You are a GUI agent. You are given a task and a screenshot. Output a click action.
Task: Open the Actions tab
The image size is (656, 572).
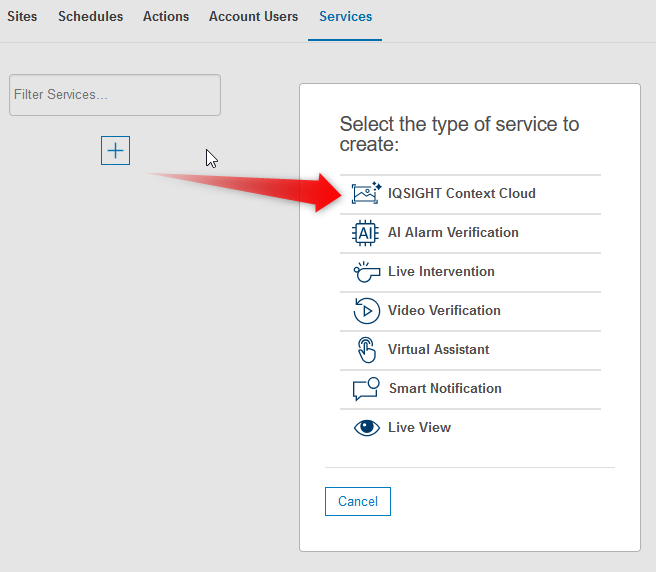(x=166, y=16)
